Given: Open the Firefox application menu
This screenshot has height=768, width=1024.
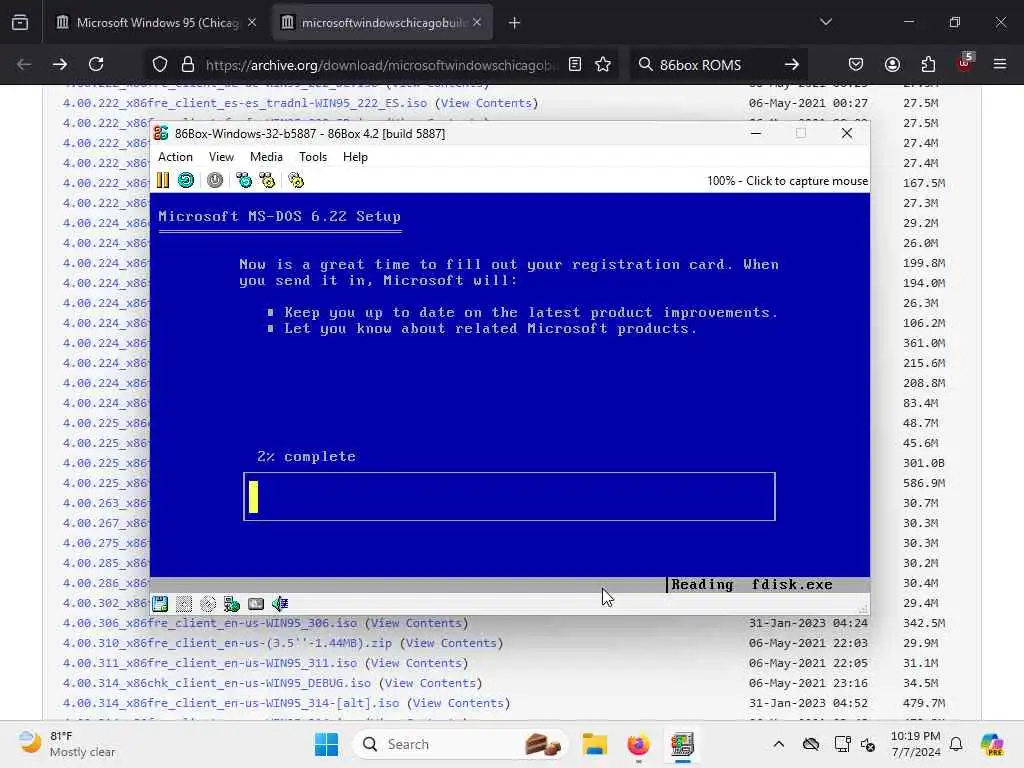Looking at the screenshot, I should click(x=1000, y=64).
